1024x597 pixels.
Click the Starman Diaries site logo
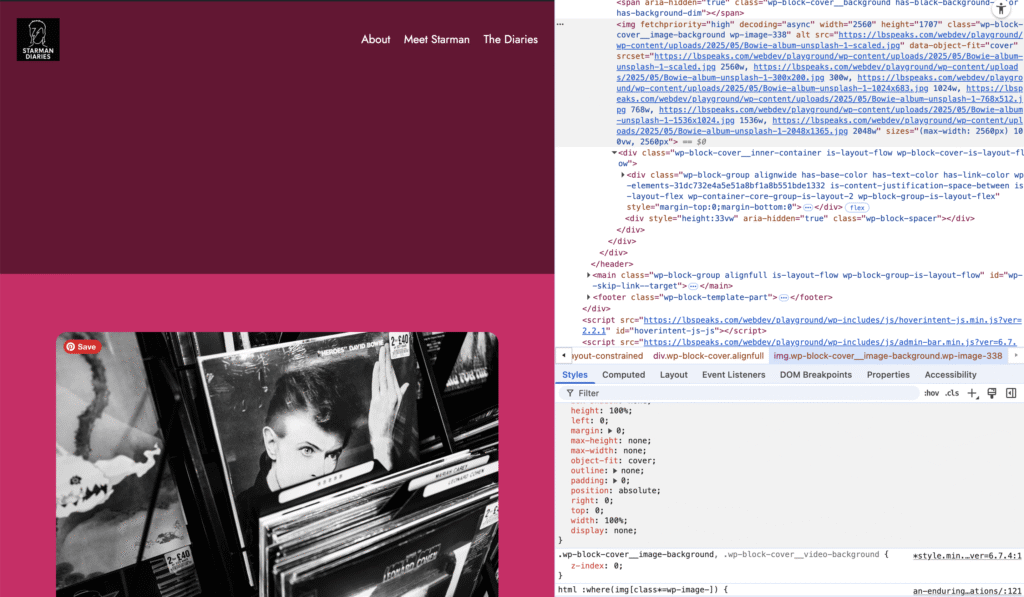pyautogui.click(x=38, y=39)
